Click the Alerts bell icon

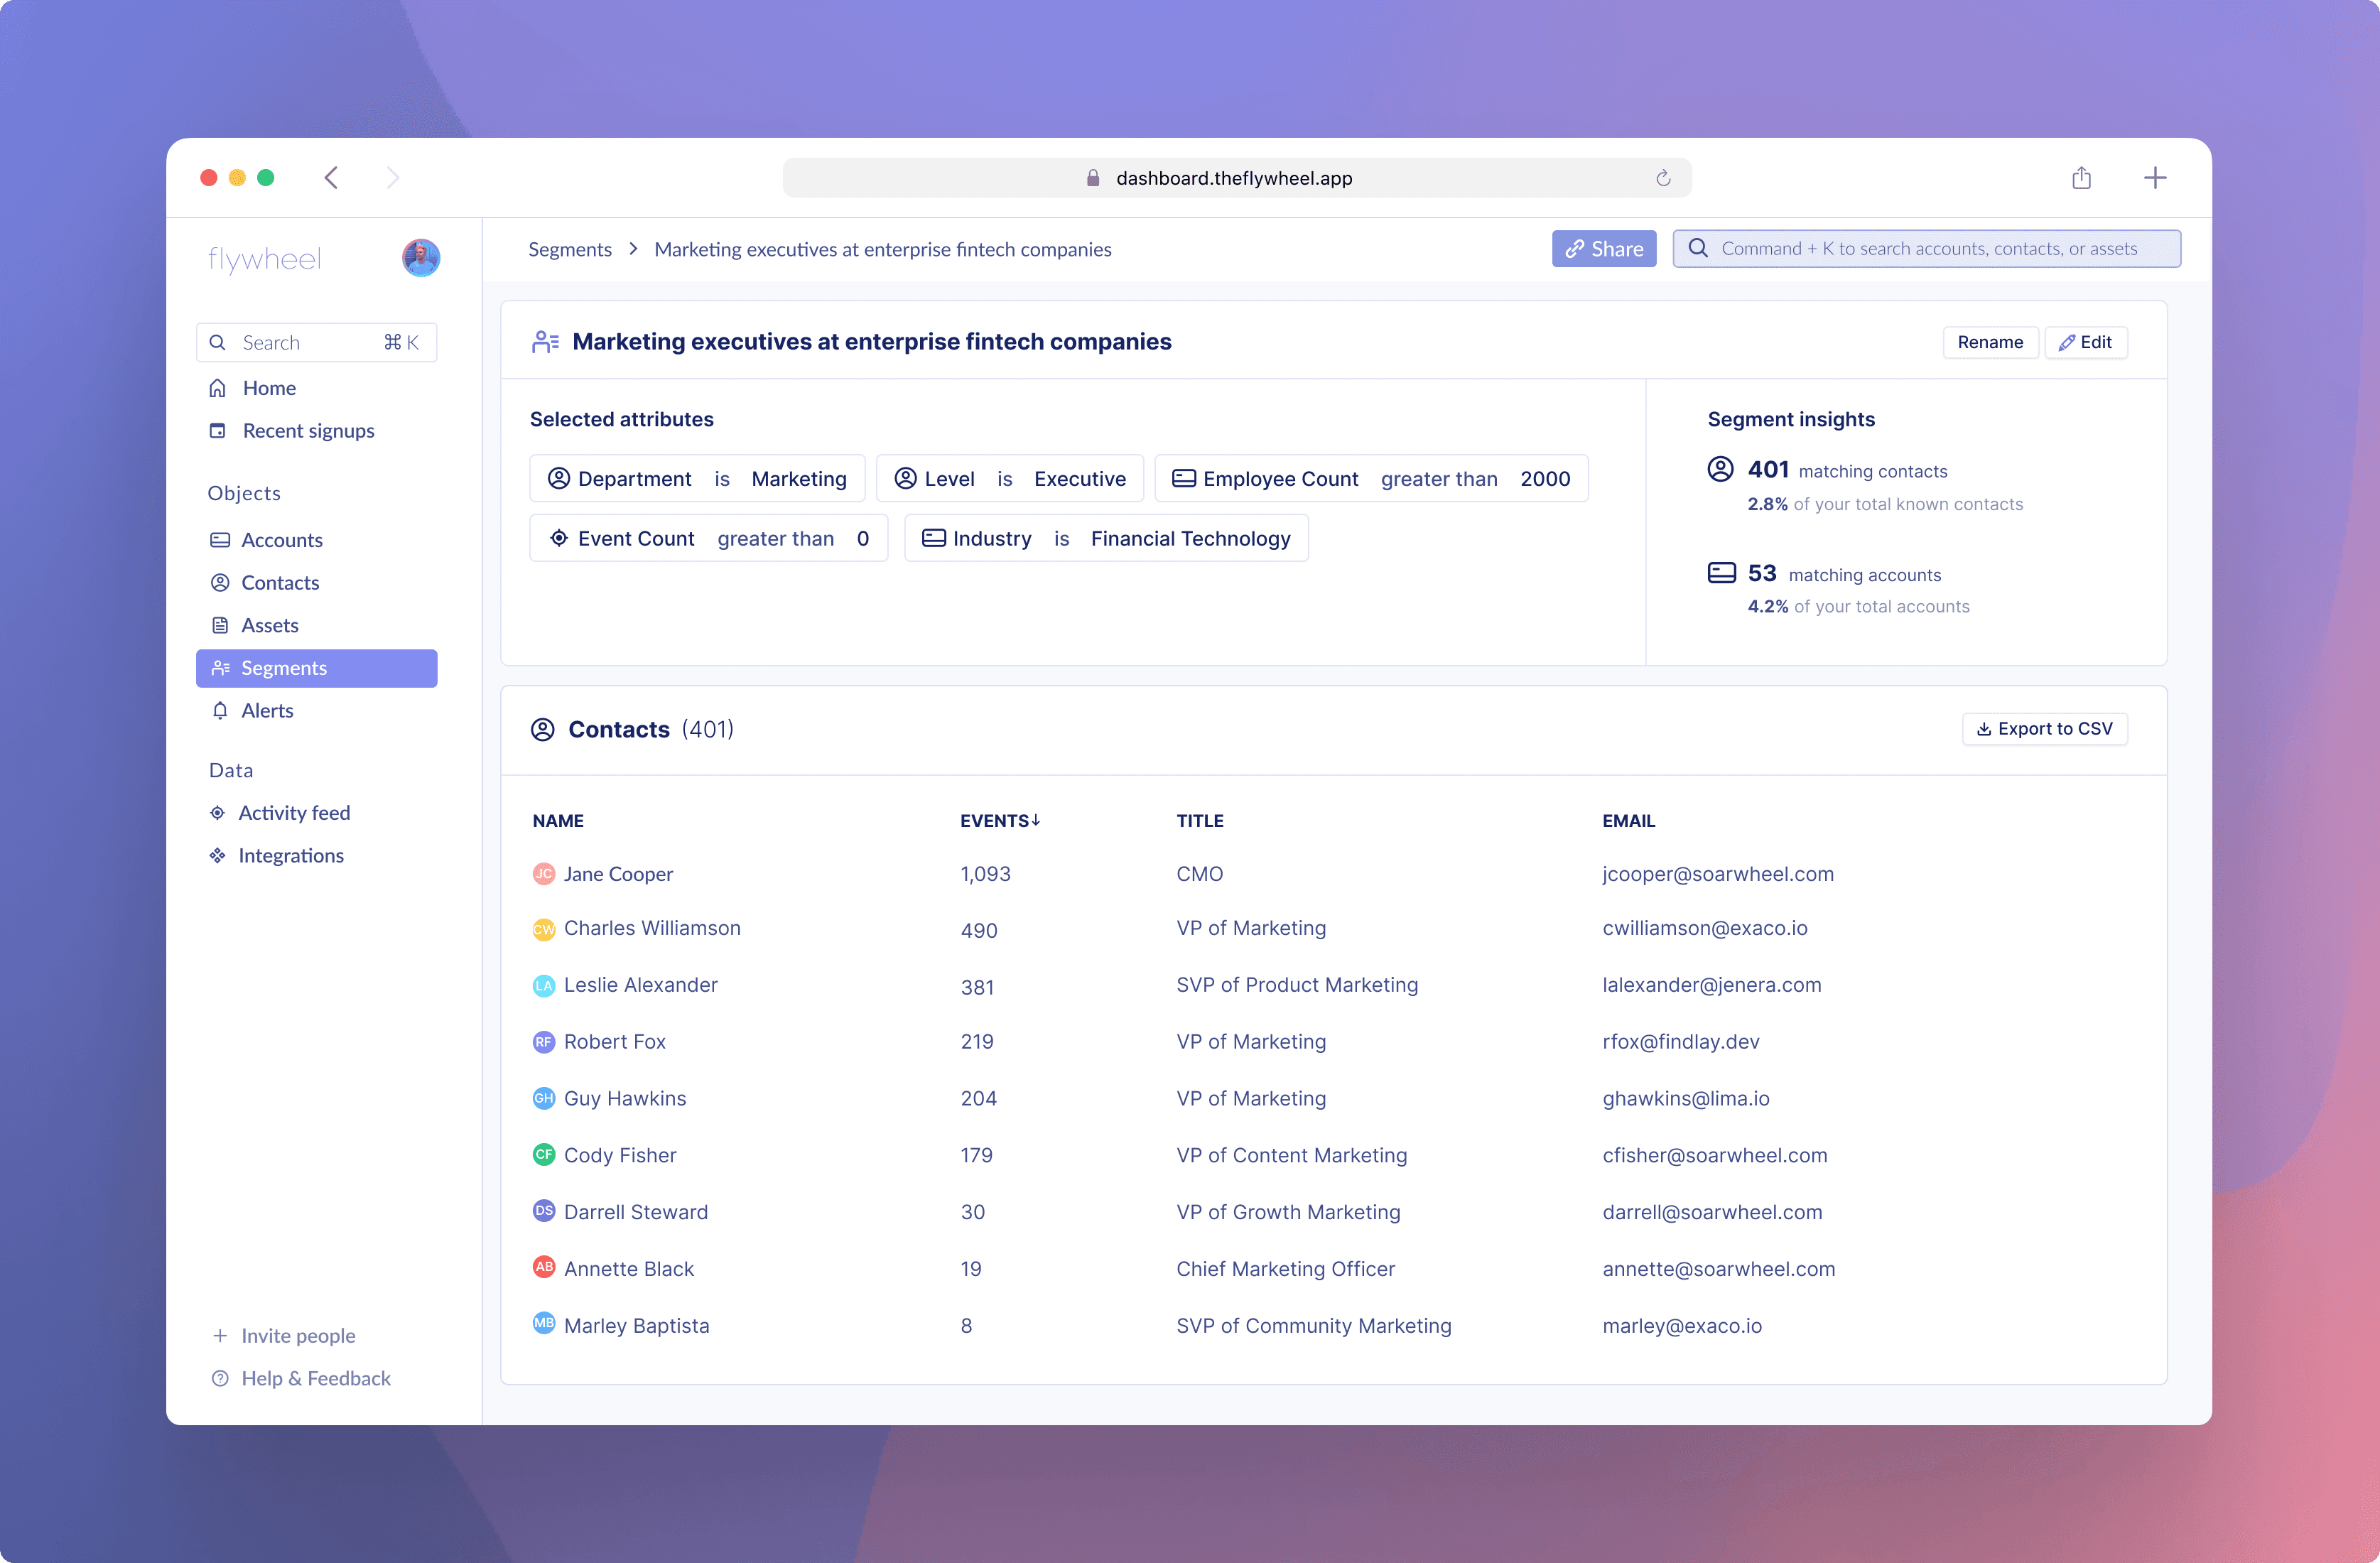coord(220,711)
